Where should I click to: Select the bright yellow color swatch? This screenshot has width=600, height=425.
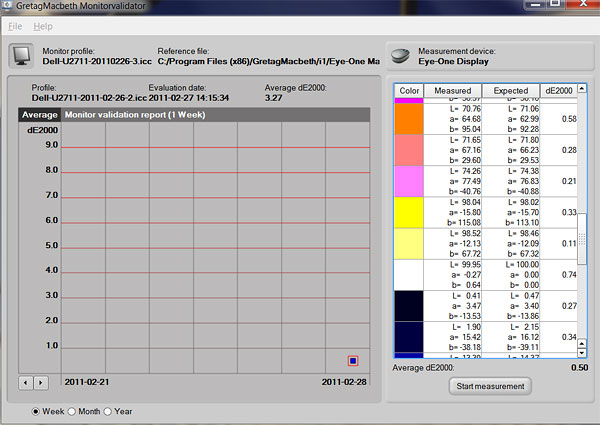coord(409,213)
